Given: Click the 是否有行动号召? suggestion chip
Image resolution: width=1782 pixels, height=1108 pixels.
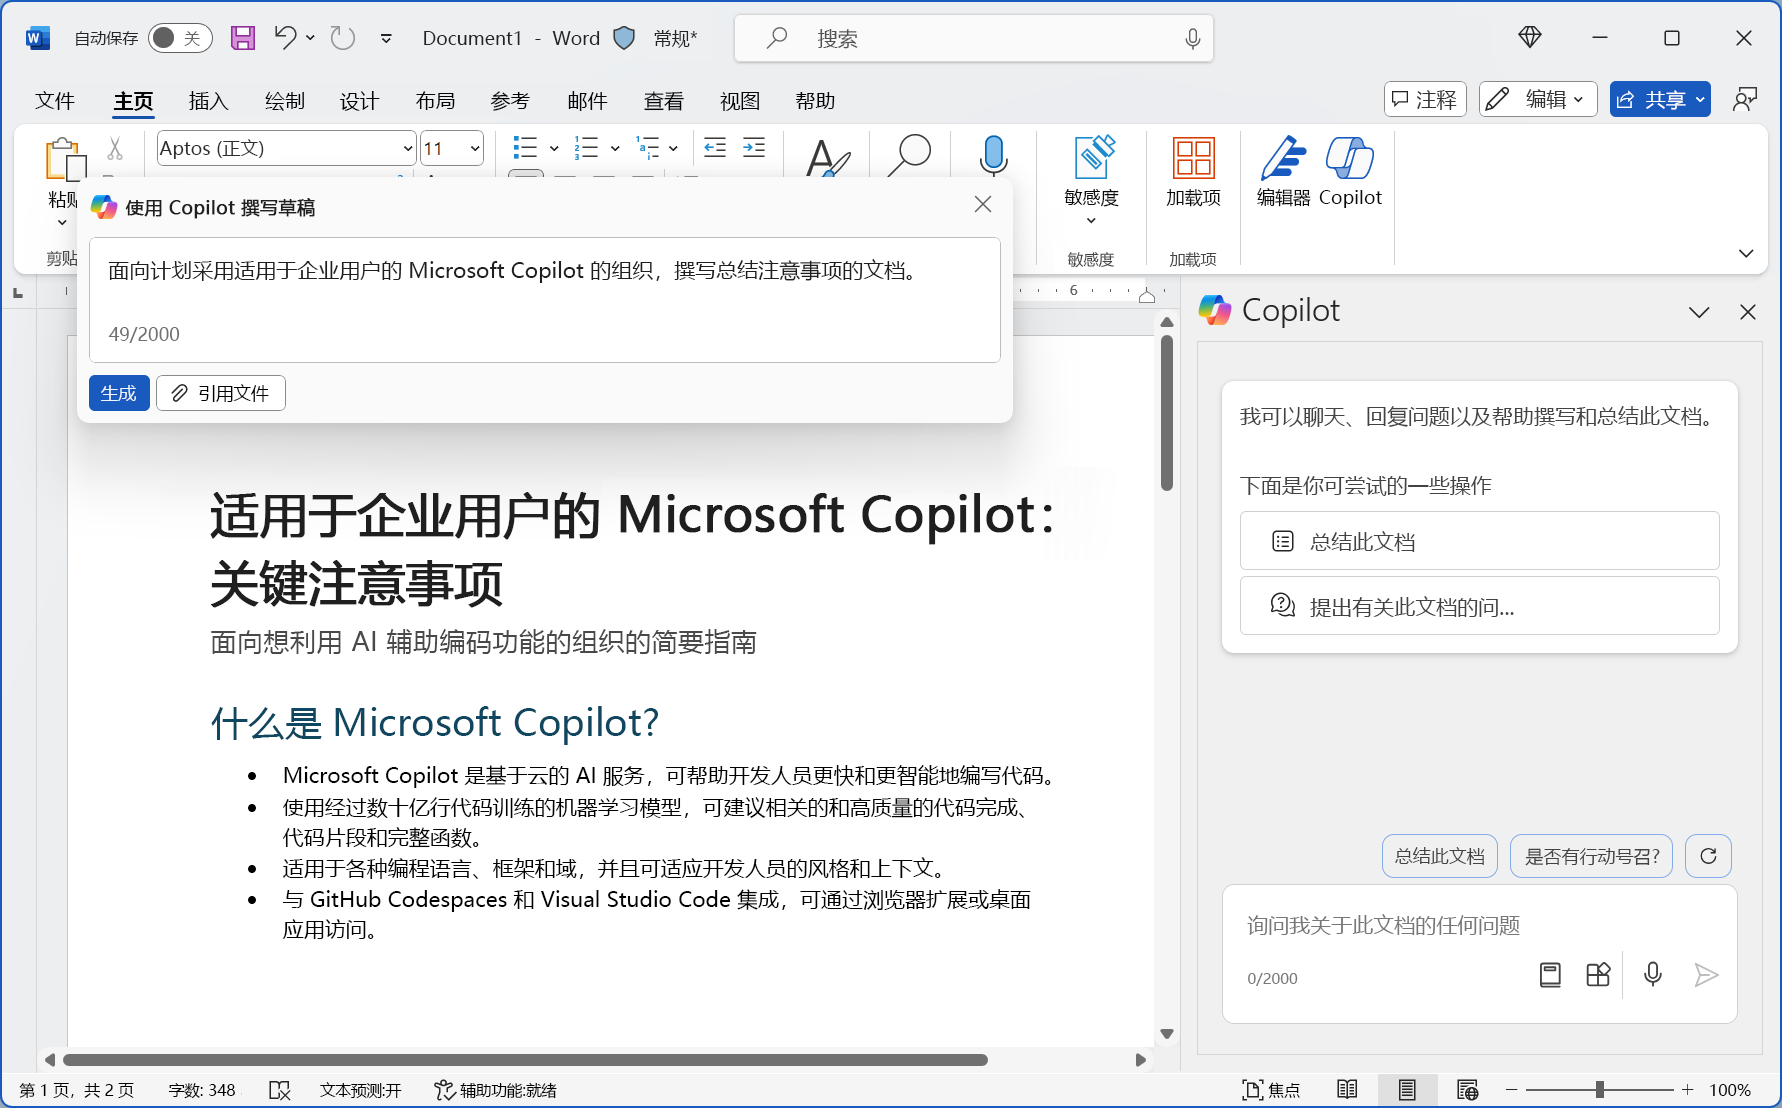Looking at the screenshot, I should coord(1591,856).
